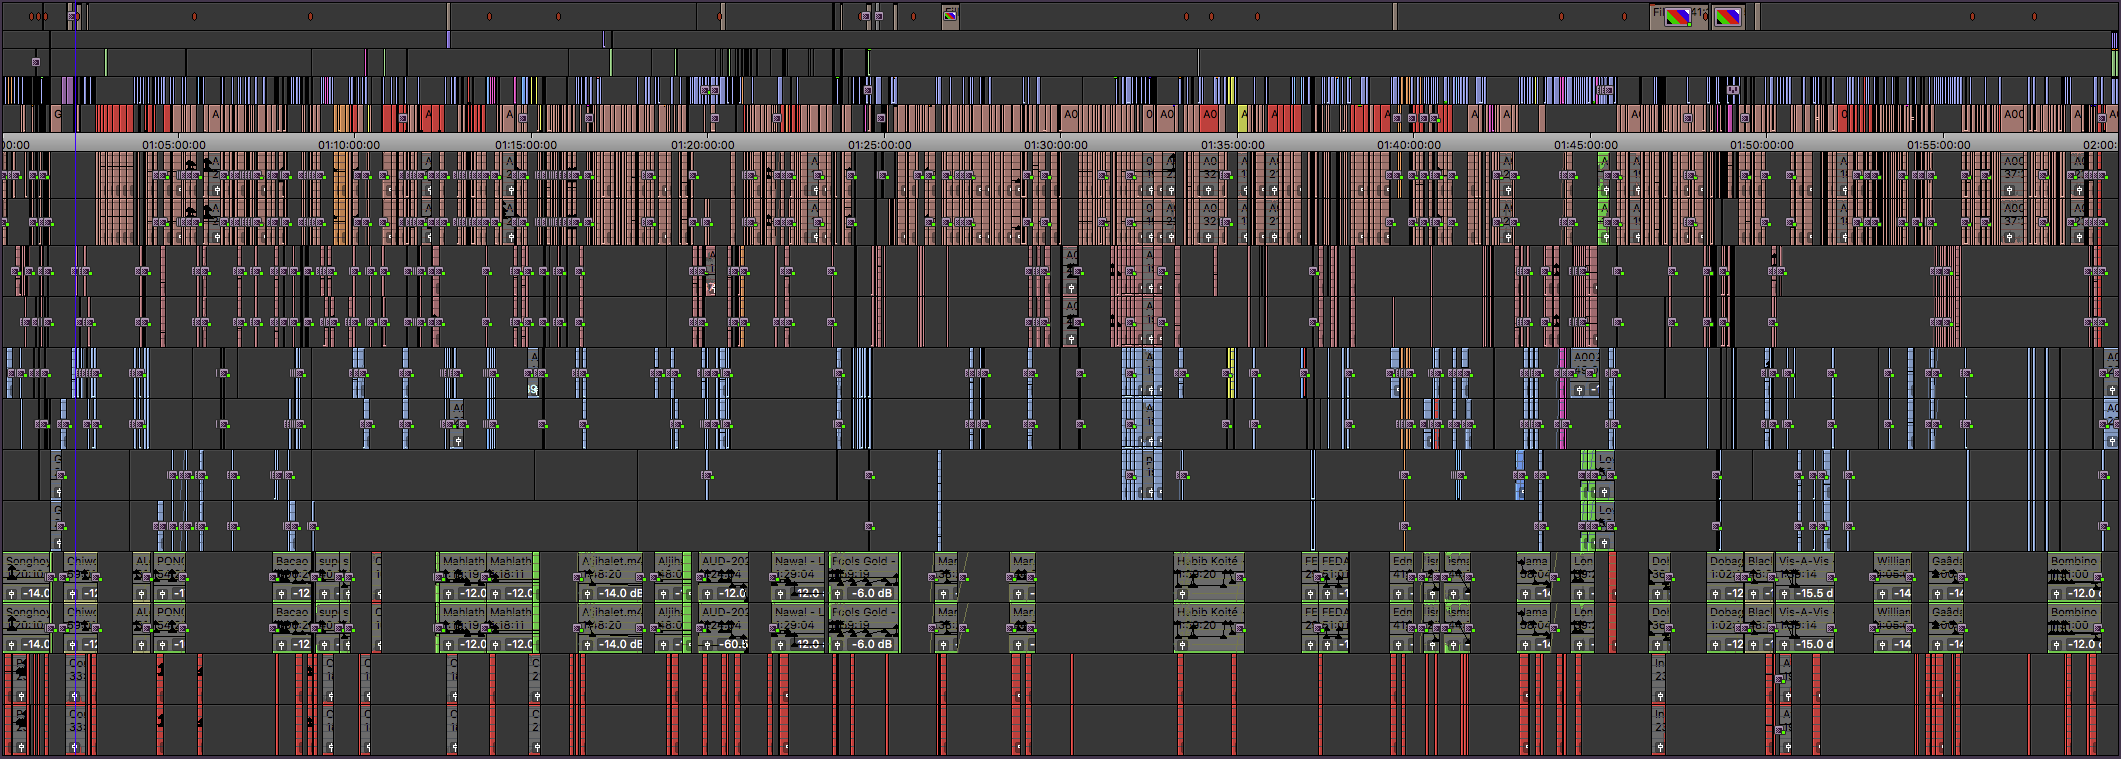Click the clip gain icon on upper Ajjihalet.m4 clip

tap(587, 593)
